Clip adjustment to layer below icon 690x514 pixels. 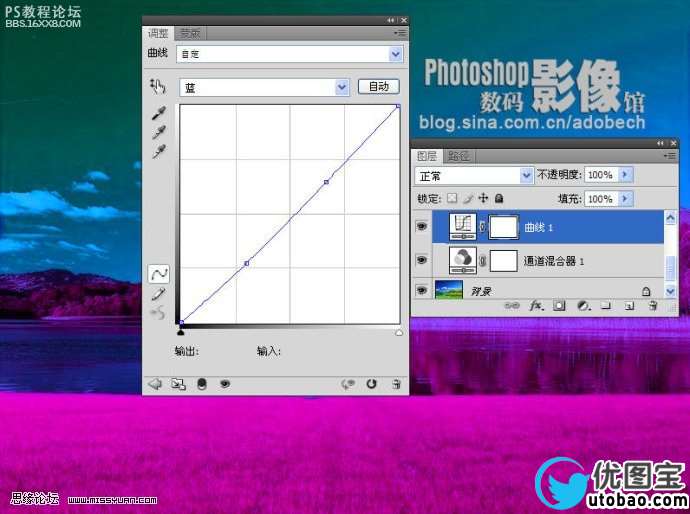point(202,384)
